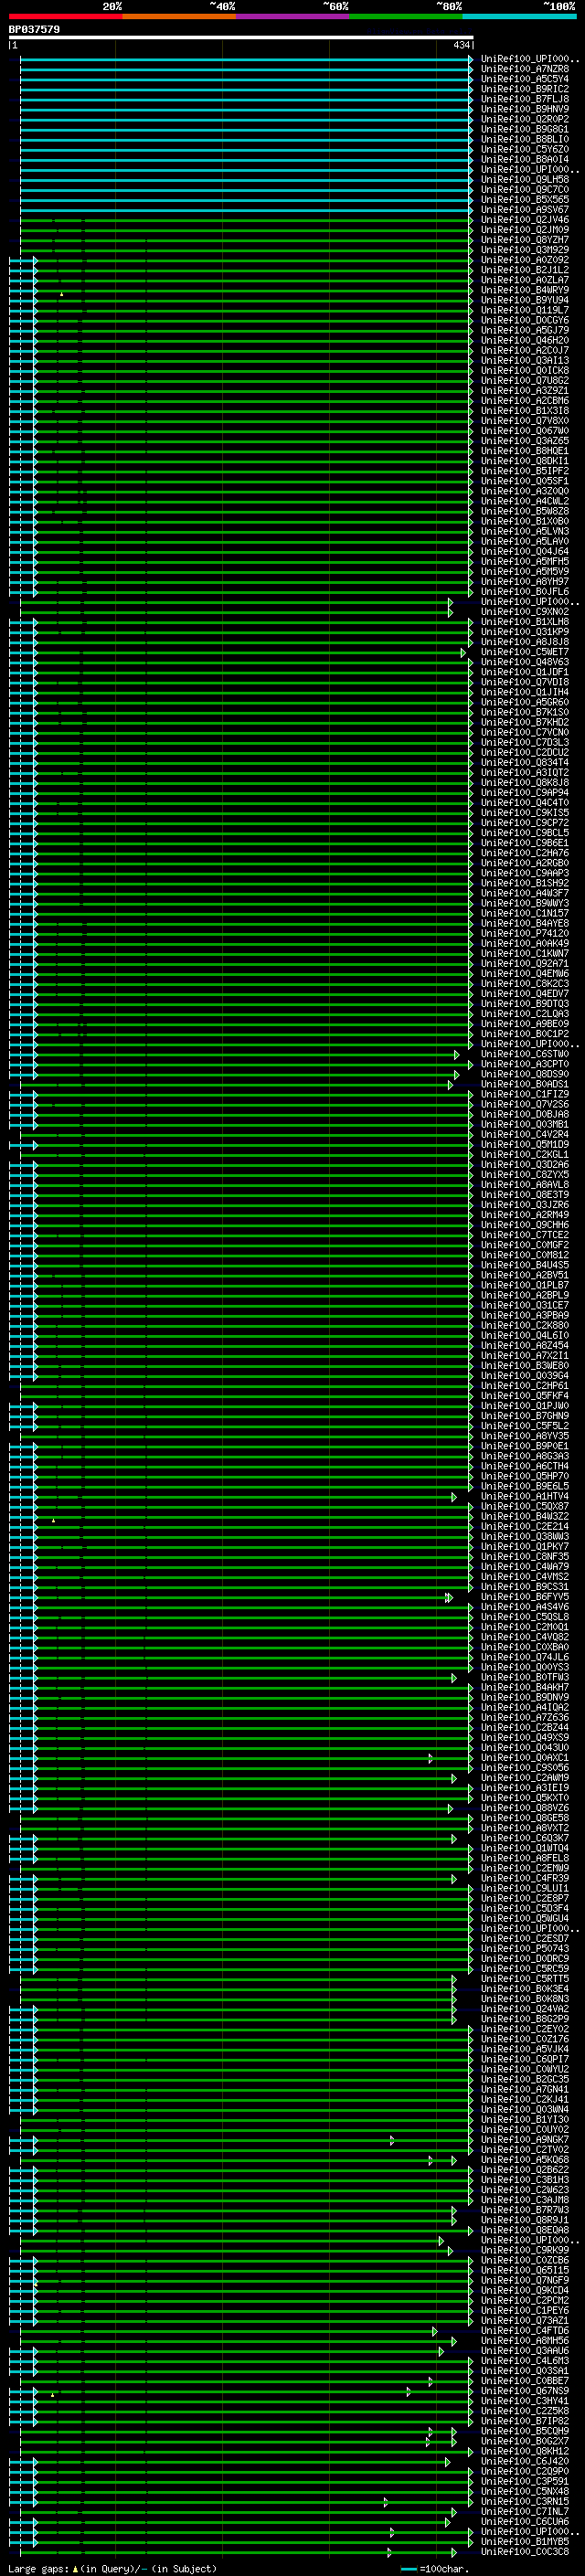This screenshot has height=2576, width=585.
Task: Open hit UniRef100_B9RIC2
Action: 525,89
